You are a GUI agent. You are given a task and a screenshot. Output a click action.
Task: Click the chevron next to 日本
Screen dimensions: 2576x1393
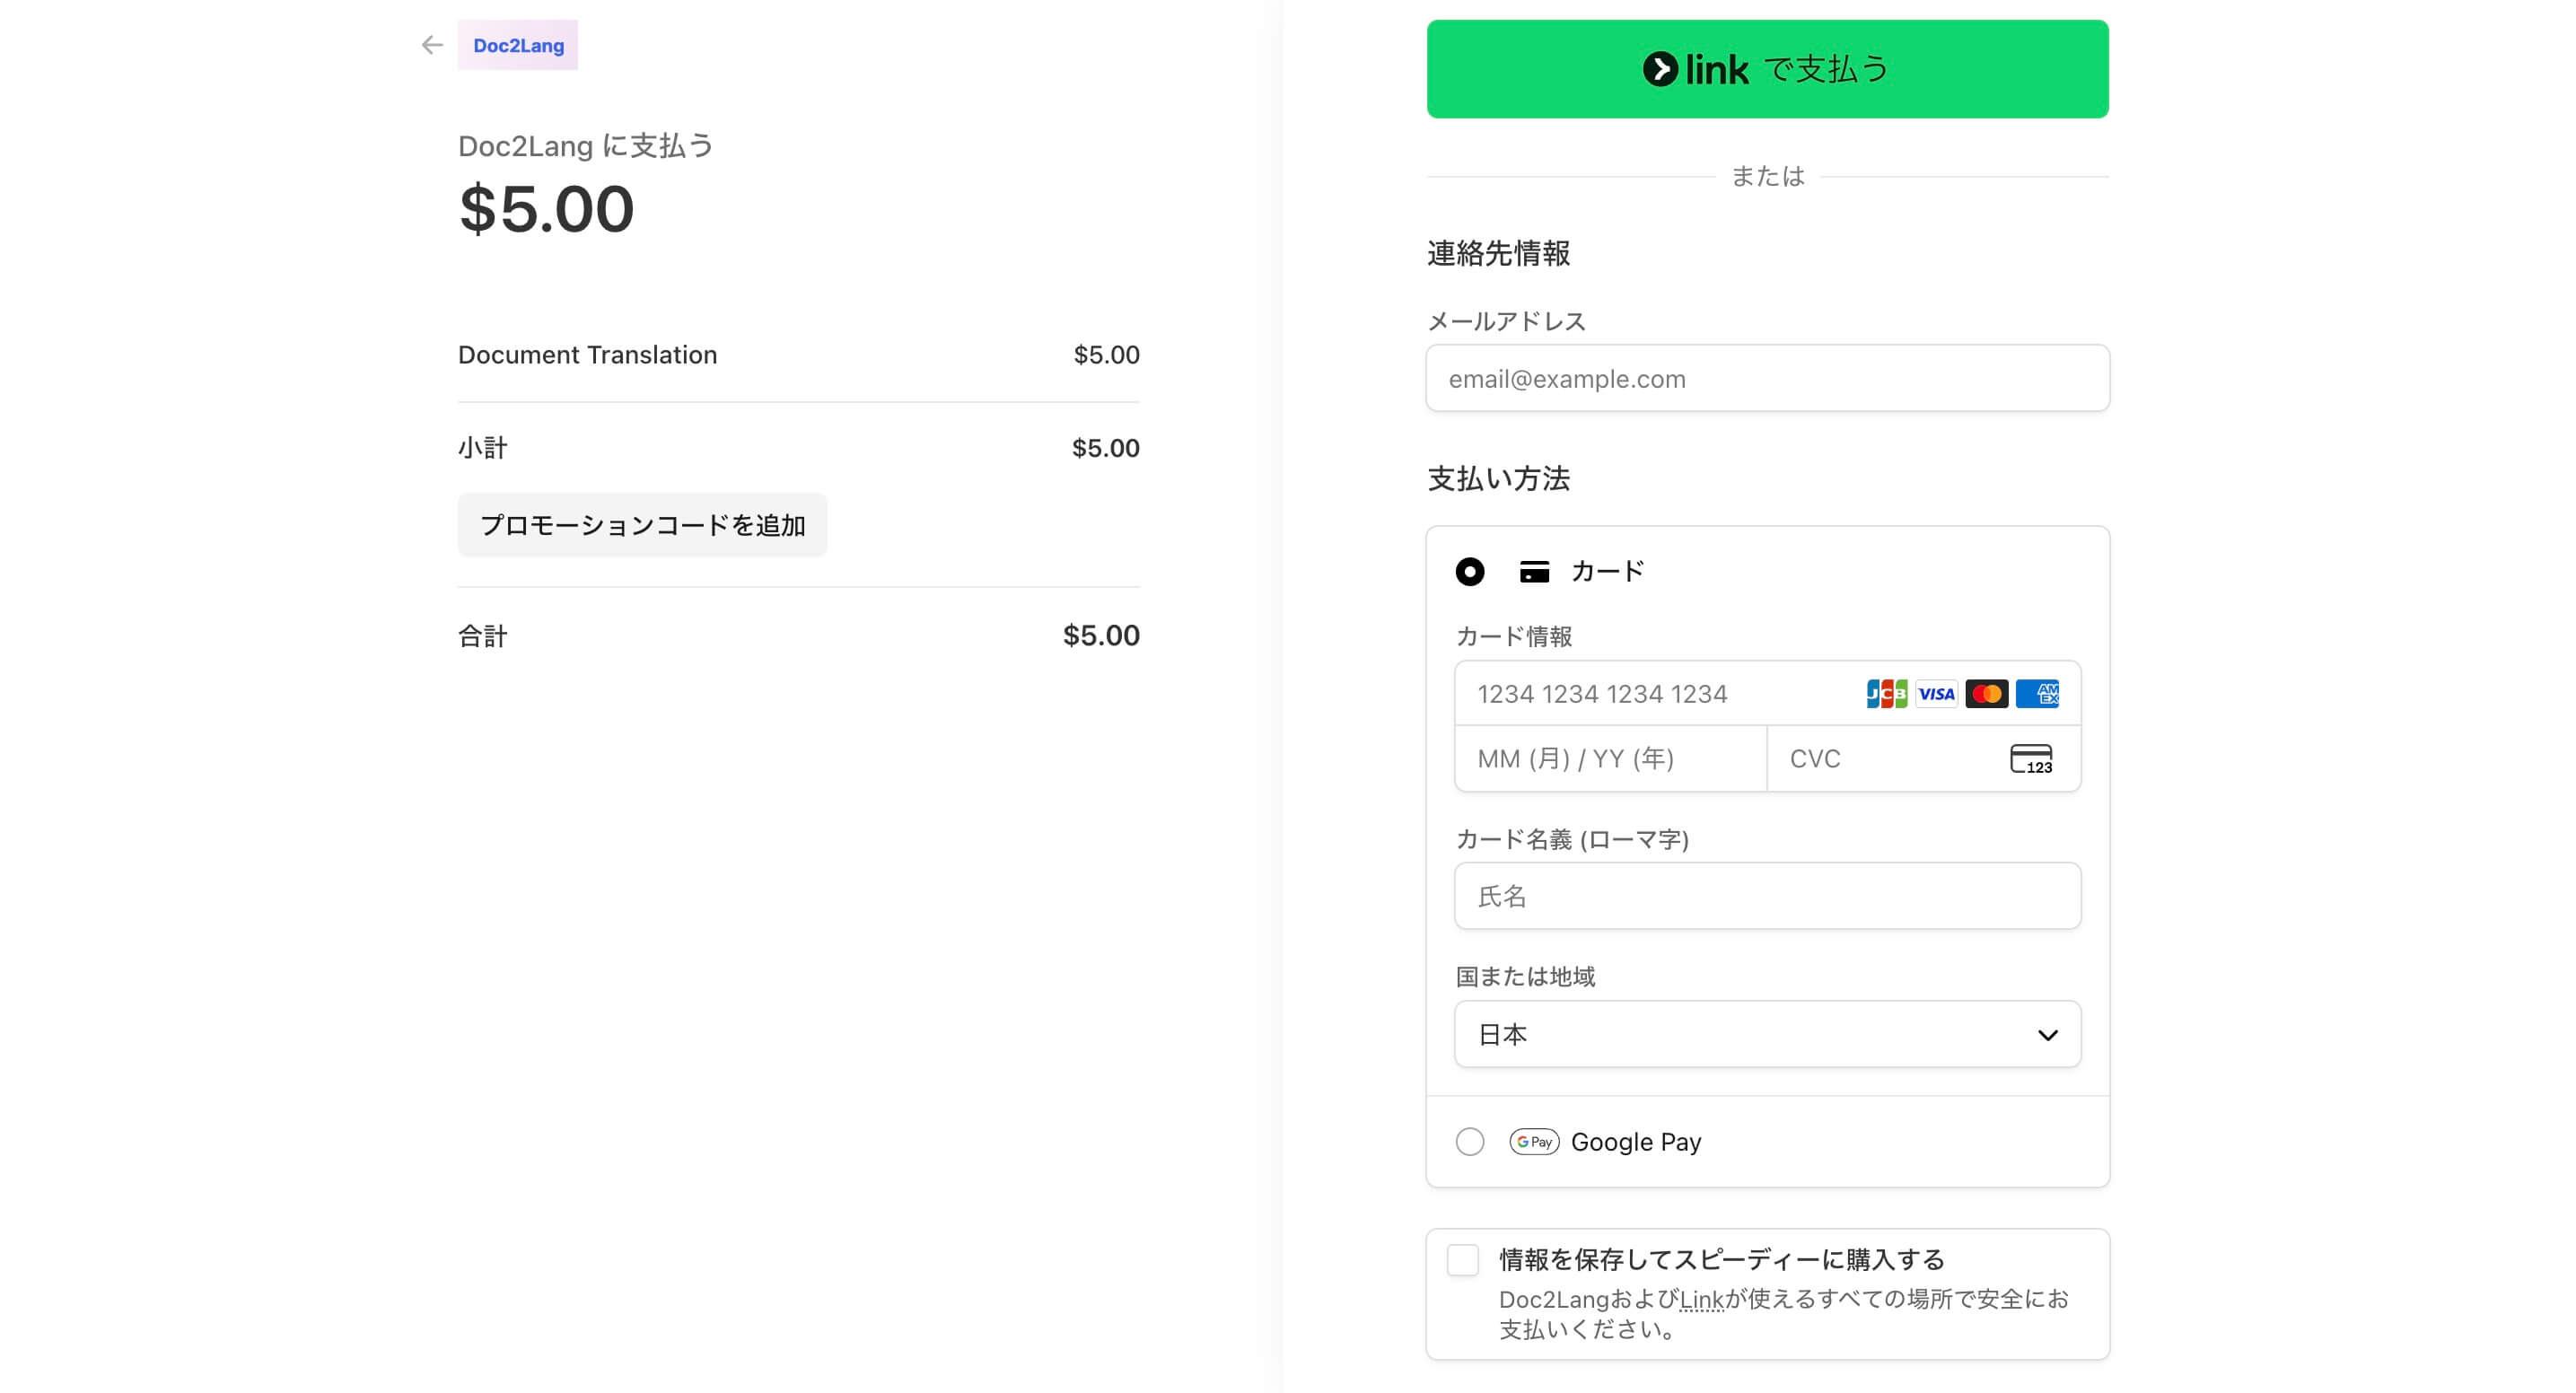(2048, 1034)
